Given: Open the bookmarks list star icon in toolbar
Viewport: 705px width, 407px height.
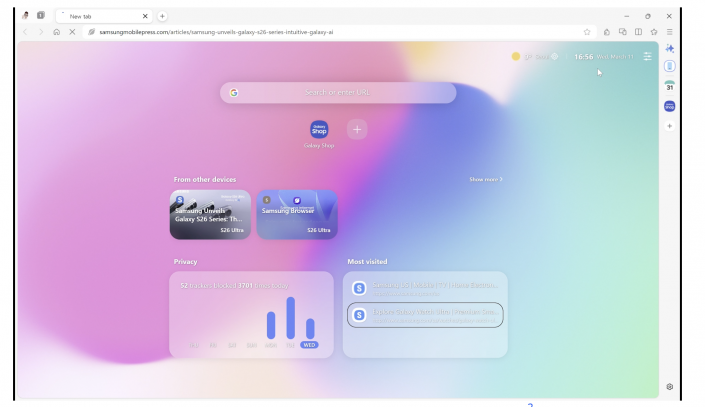Looking at the screenshot, I should coord(654,32).
